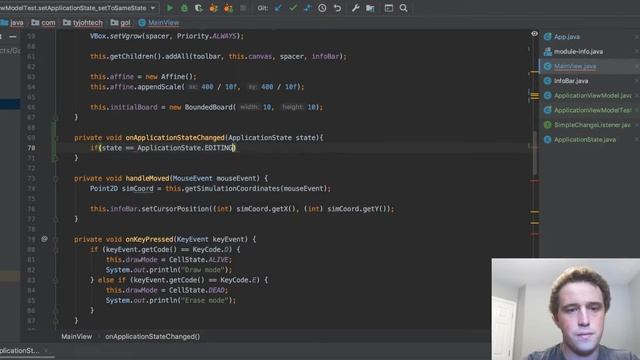Screen dimensions: 640x360
Task: Fold the else if KeyCode.E block
Action: click(x=56, y=280)
